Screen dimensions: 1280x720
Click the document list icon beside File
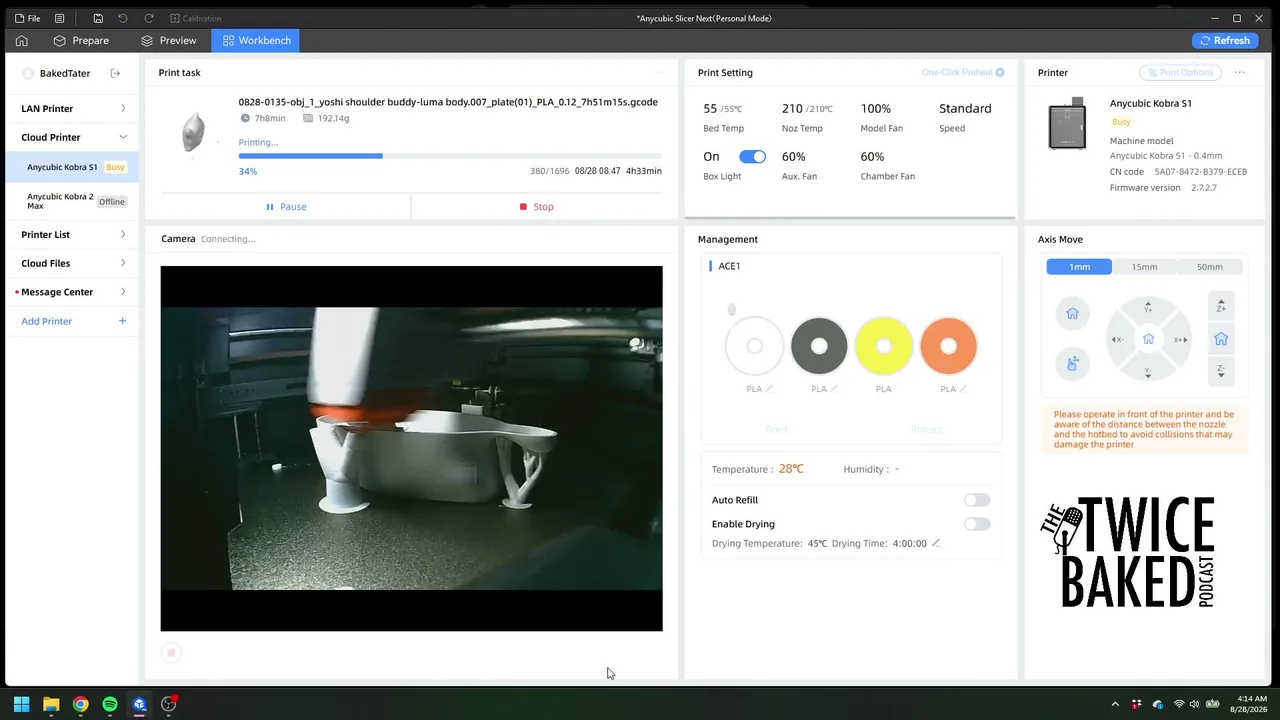point(60,18)
